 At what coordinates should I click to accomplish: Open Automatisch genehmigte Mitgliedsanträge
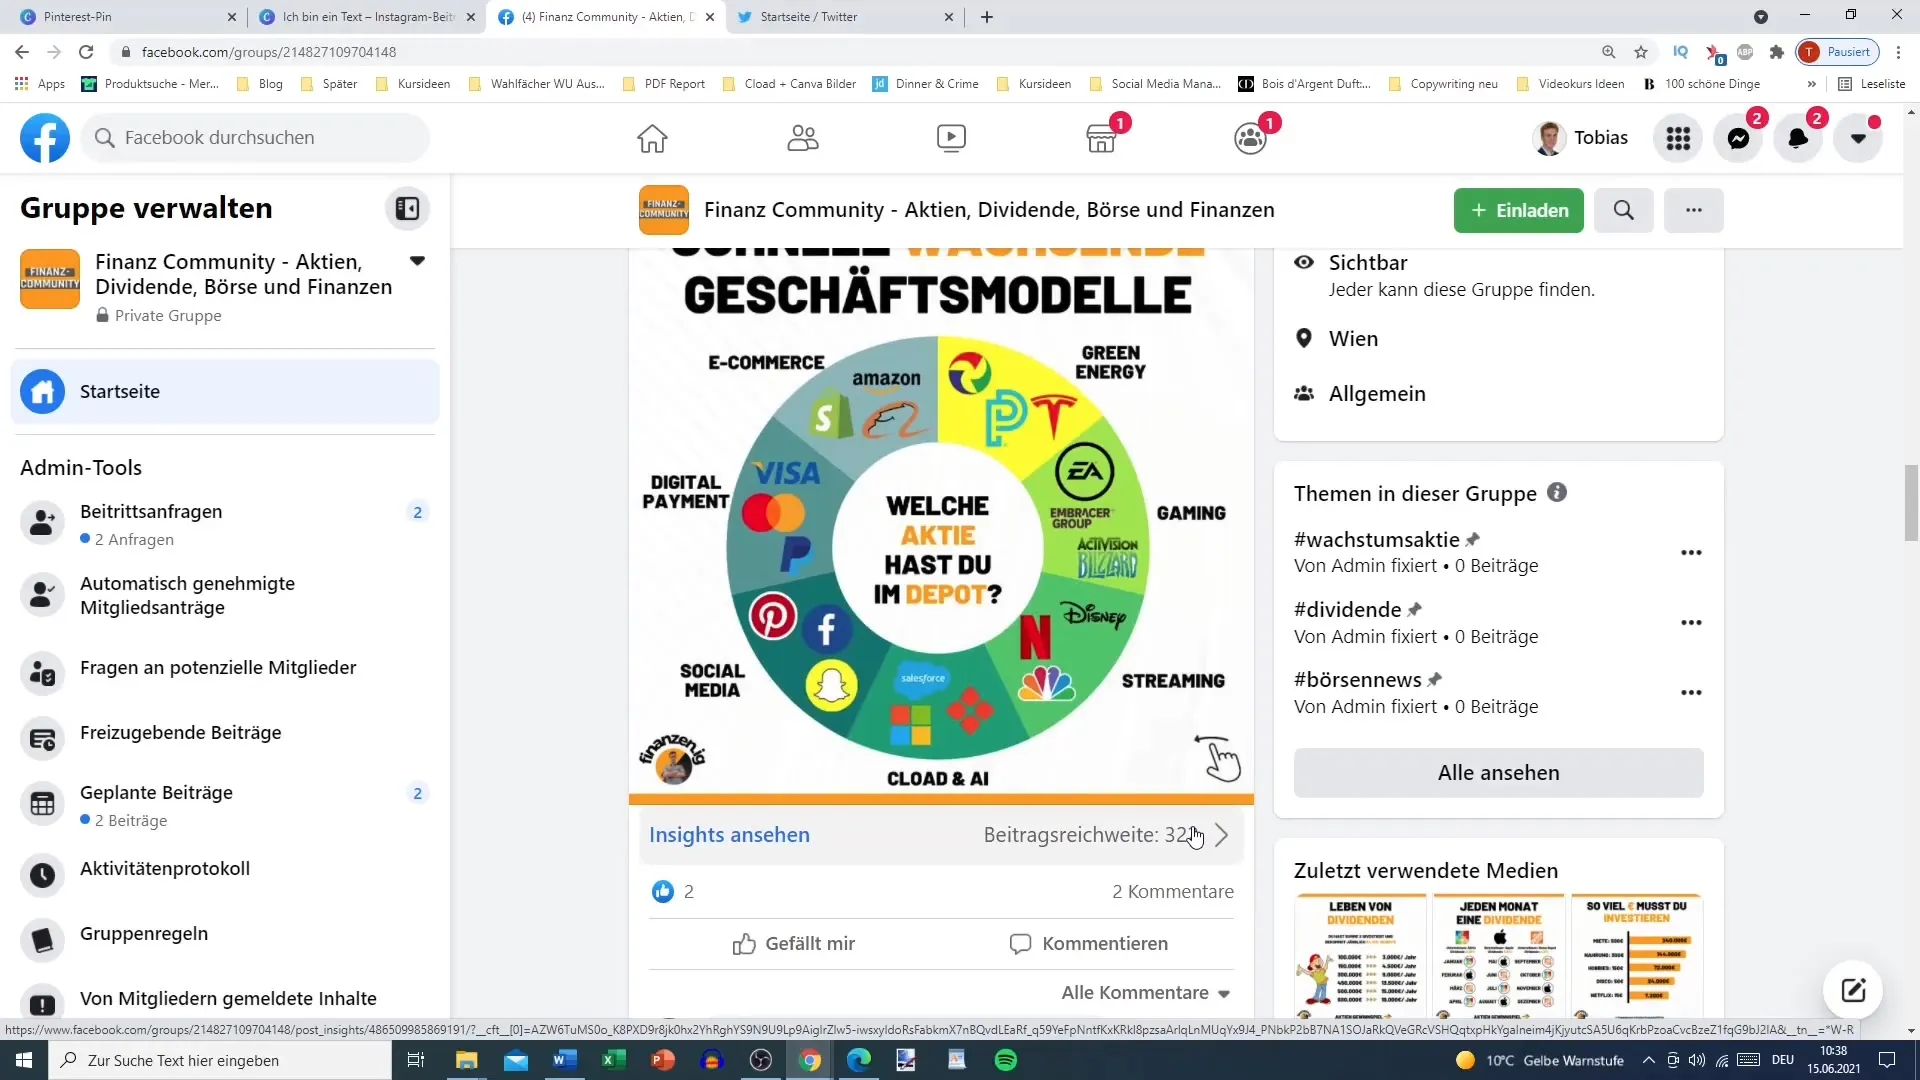click(x=225, y=596)
